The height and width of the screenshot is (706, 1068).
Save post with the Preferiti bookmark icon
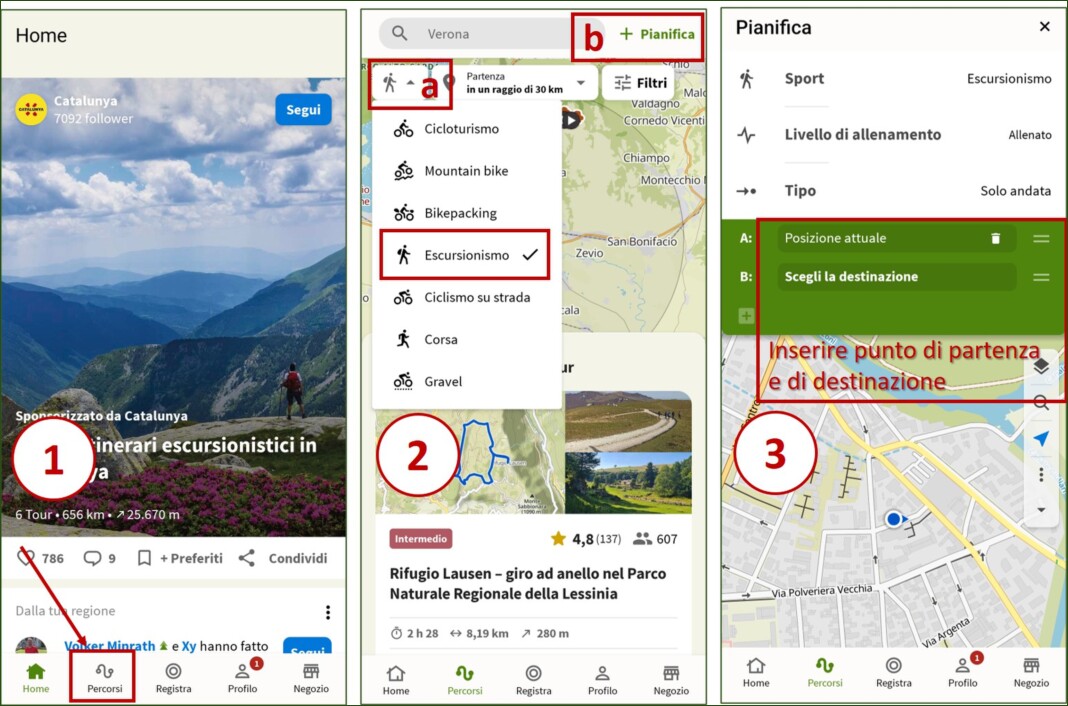pyautogui.click(x=144, y=558)
